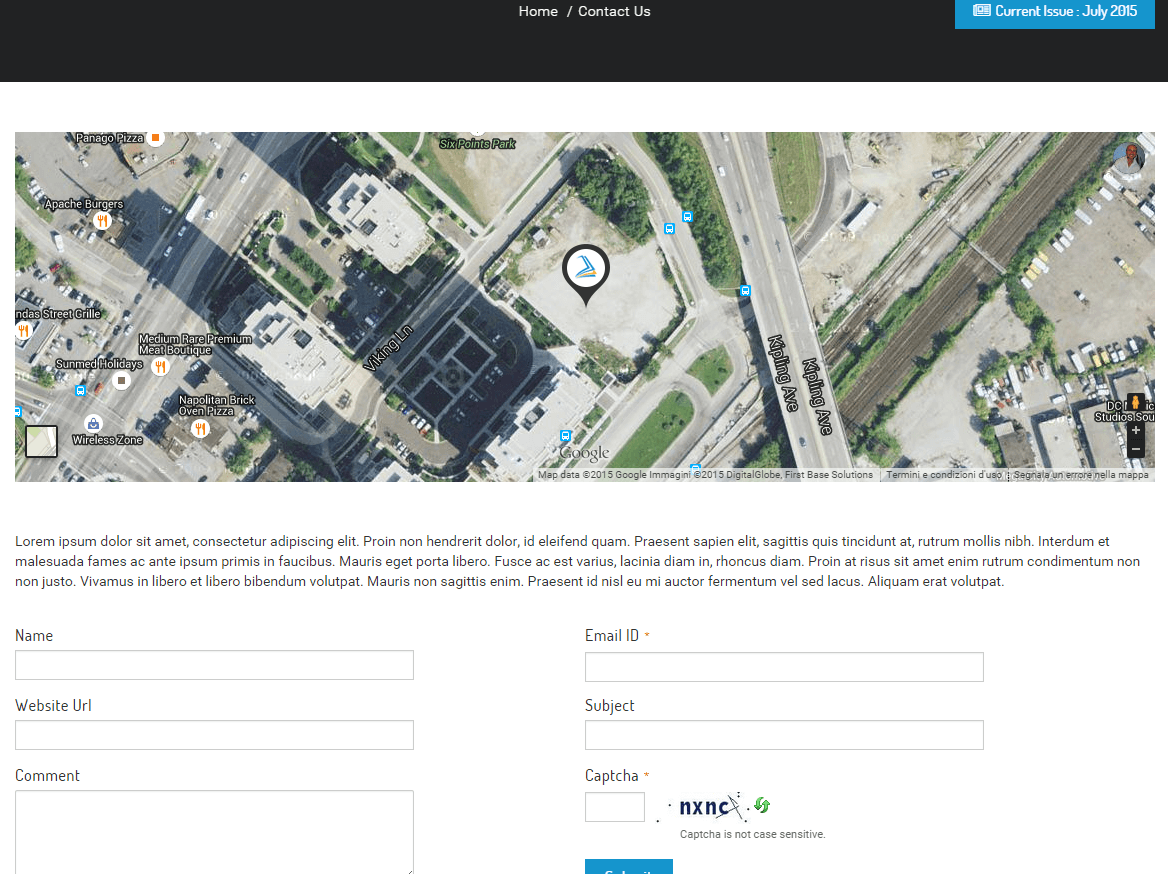Click the Viking Ln street label
Screen dimensions: 1168x874
click(387, 348)
